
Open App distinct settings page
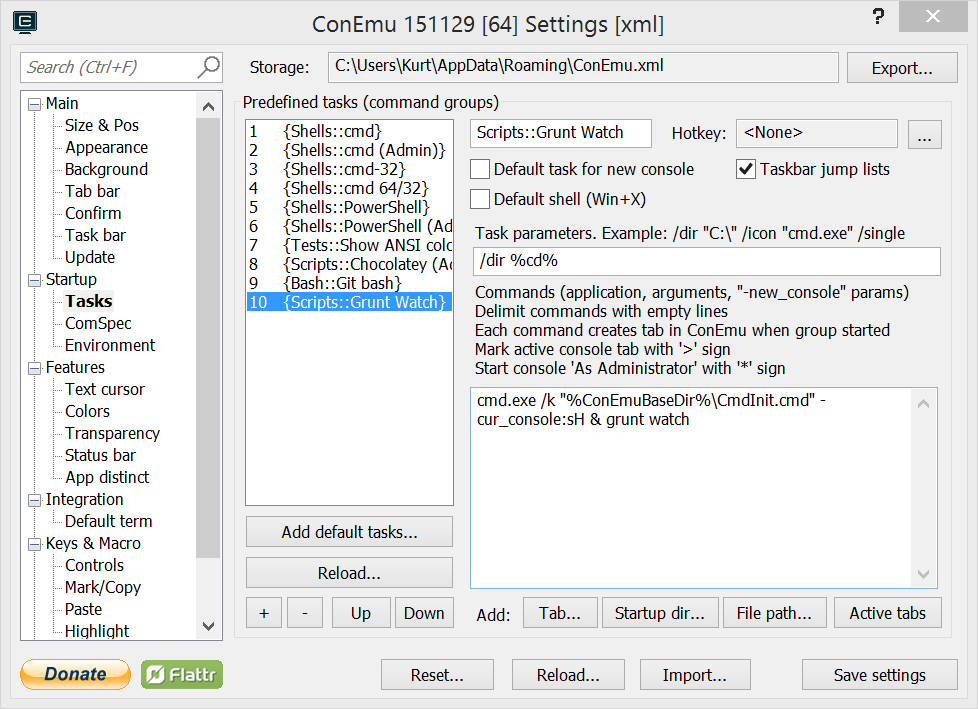[x=107, y=478]
